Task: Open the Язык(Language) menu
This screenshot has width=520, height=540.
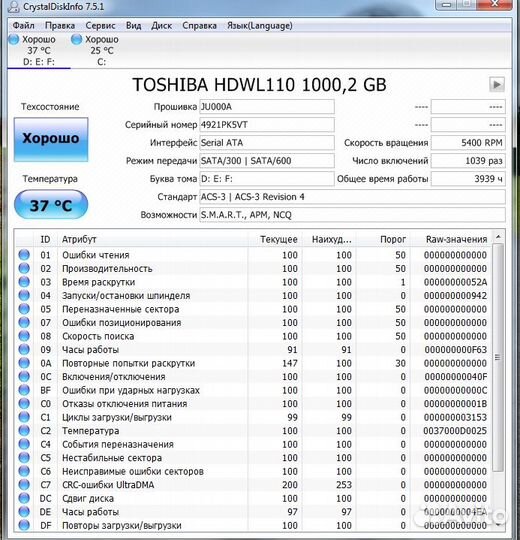Action: [x=260, y=26]
